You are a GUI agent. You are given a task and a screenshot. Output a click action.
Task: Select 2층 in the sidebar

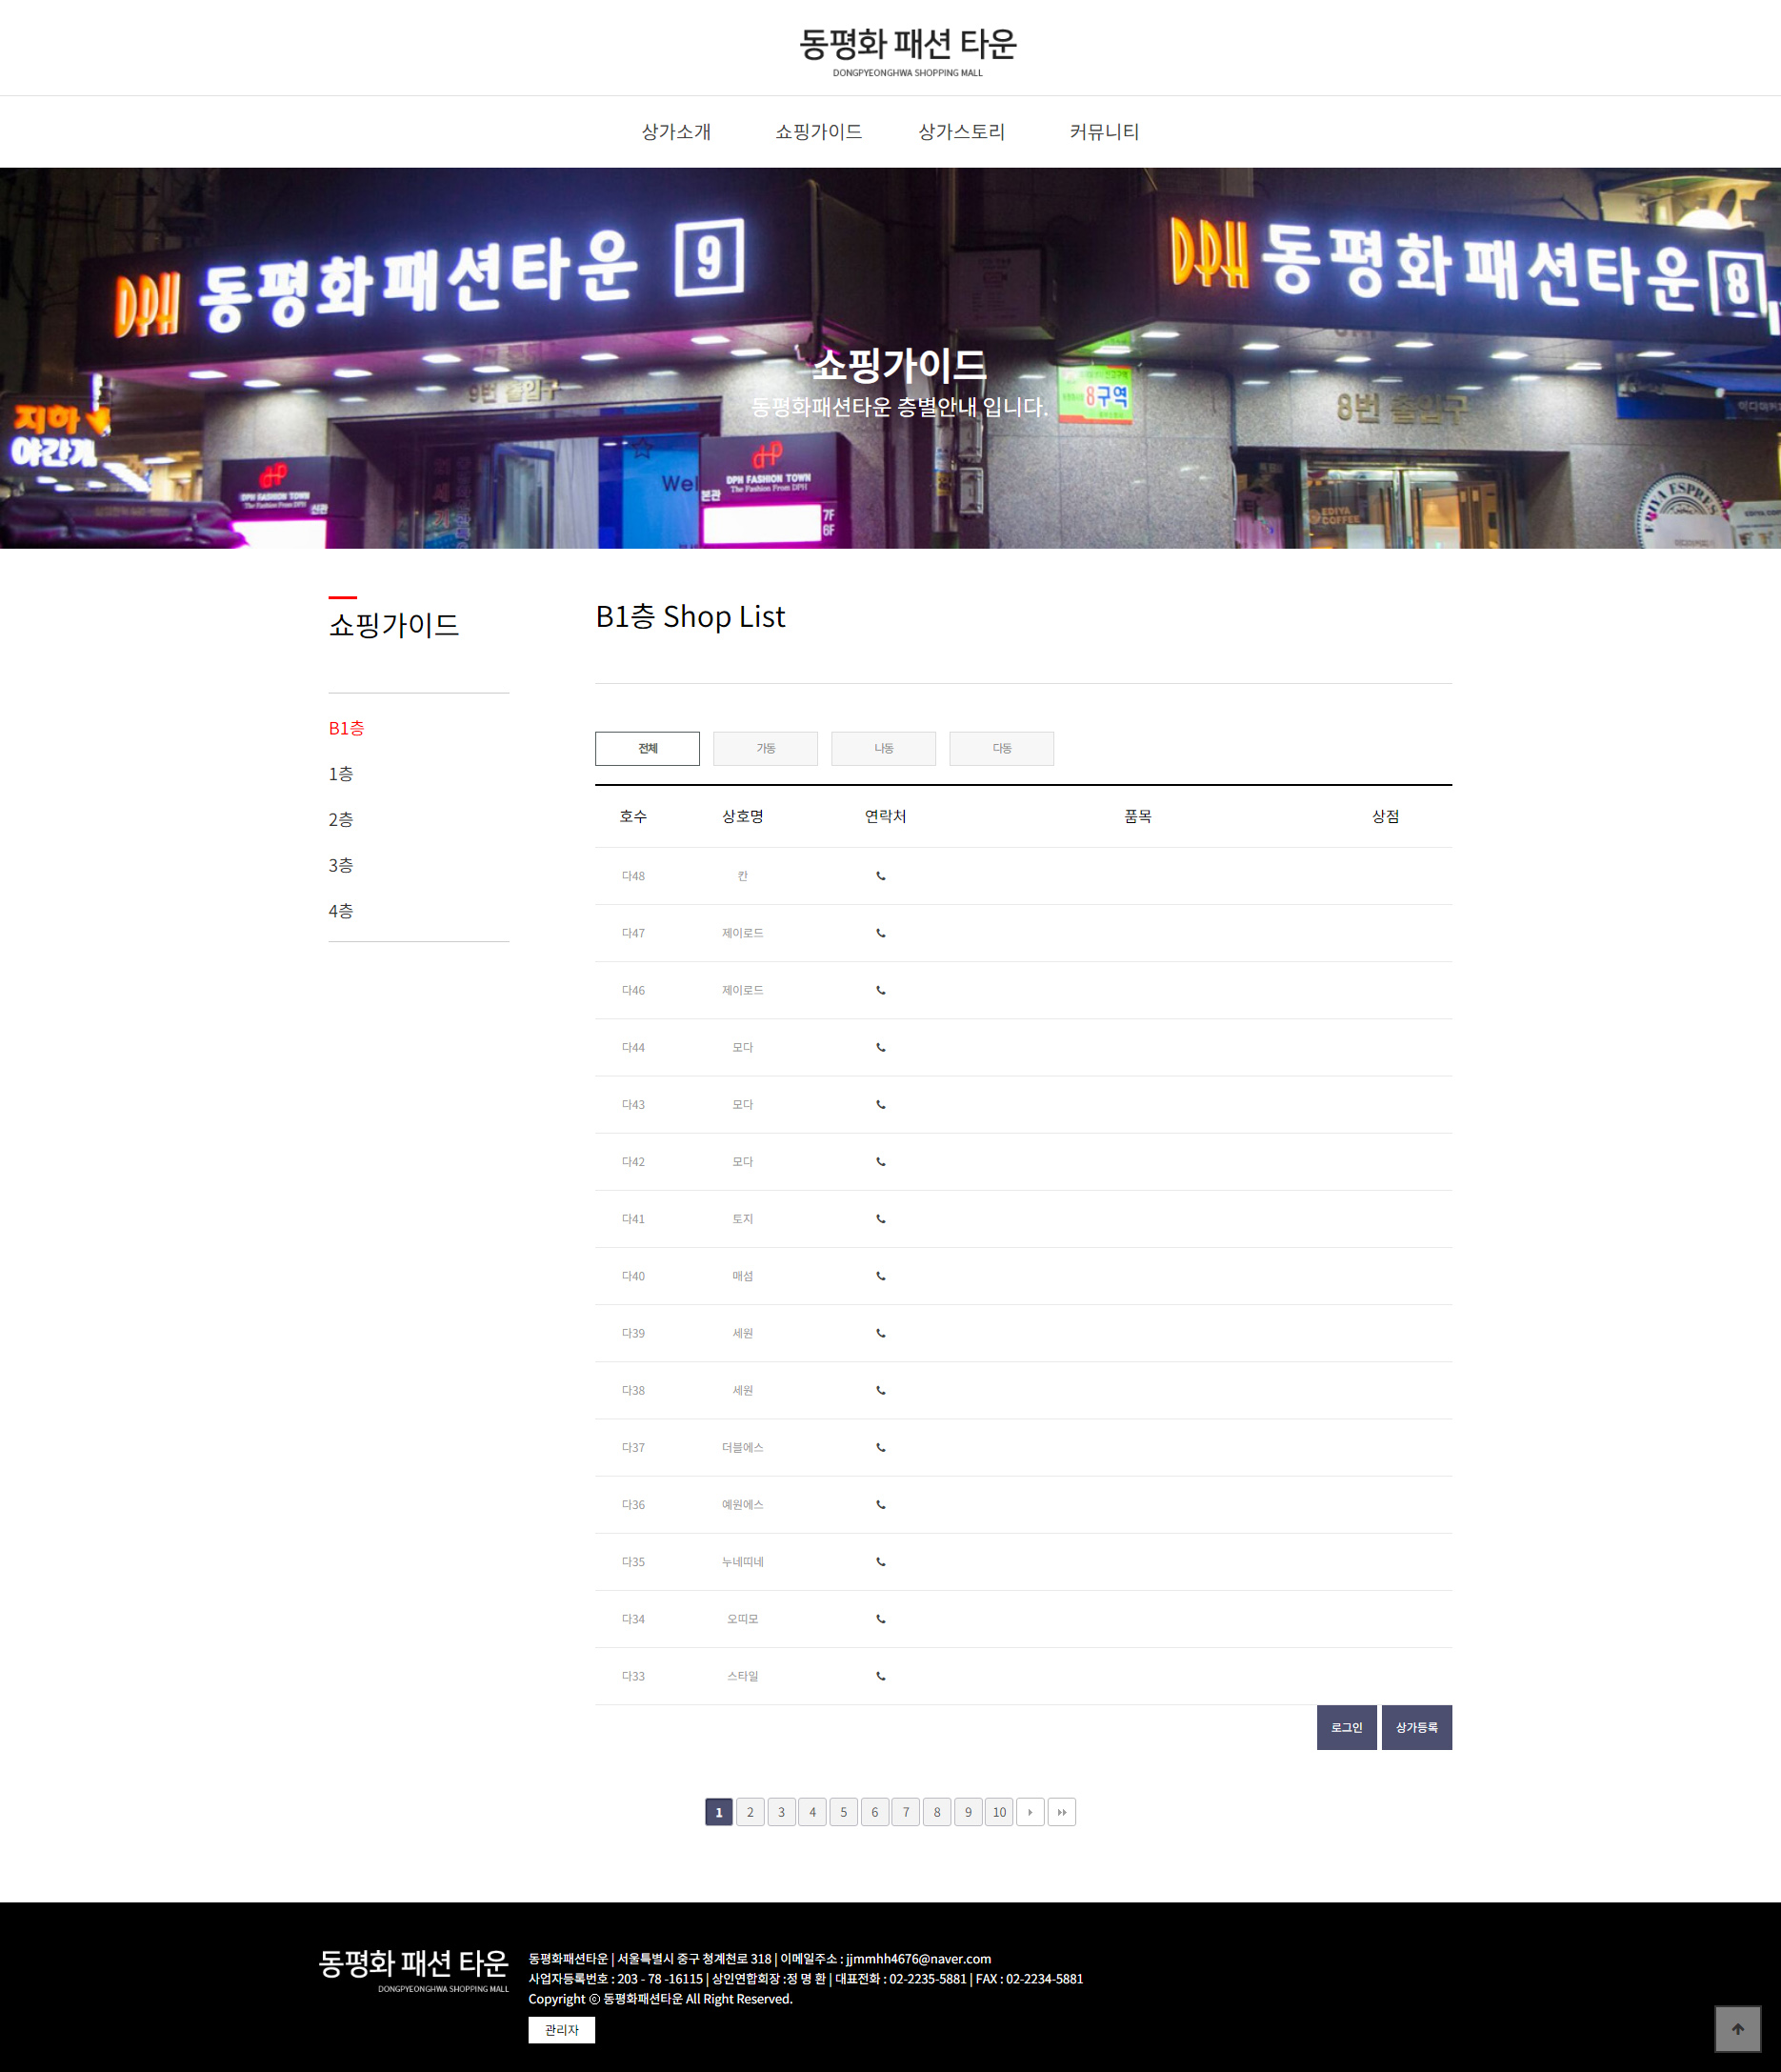tap(341, 819)
